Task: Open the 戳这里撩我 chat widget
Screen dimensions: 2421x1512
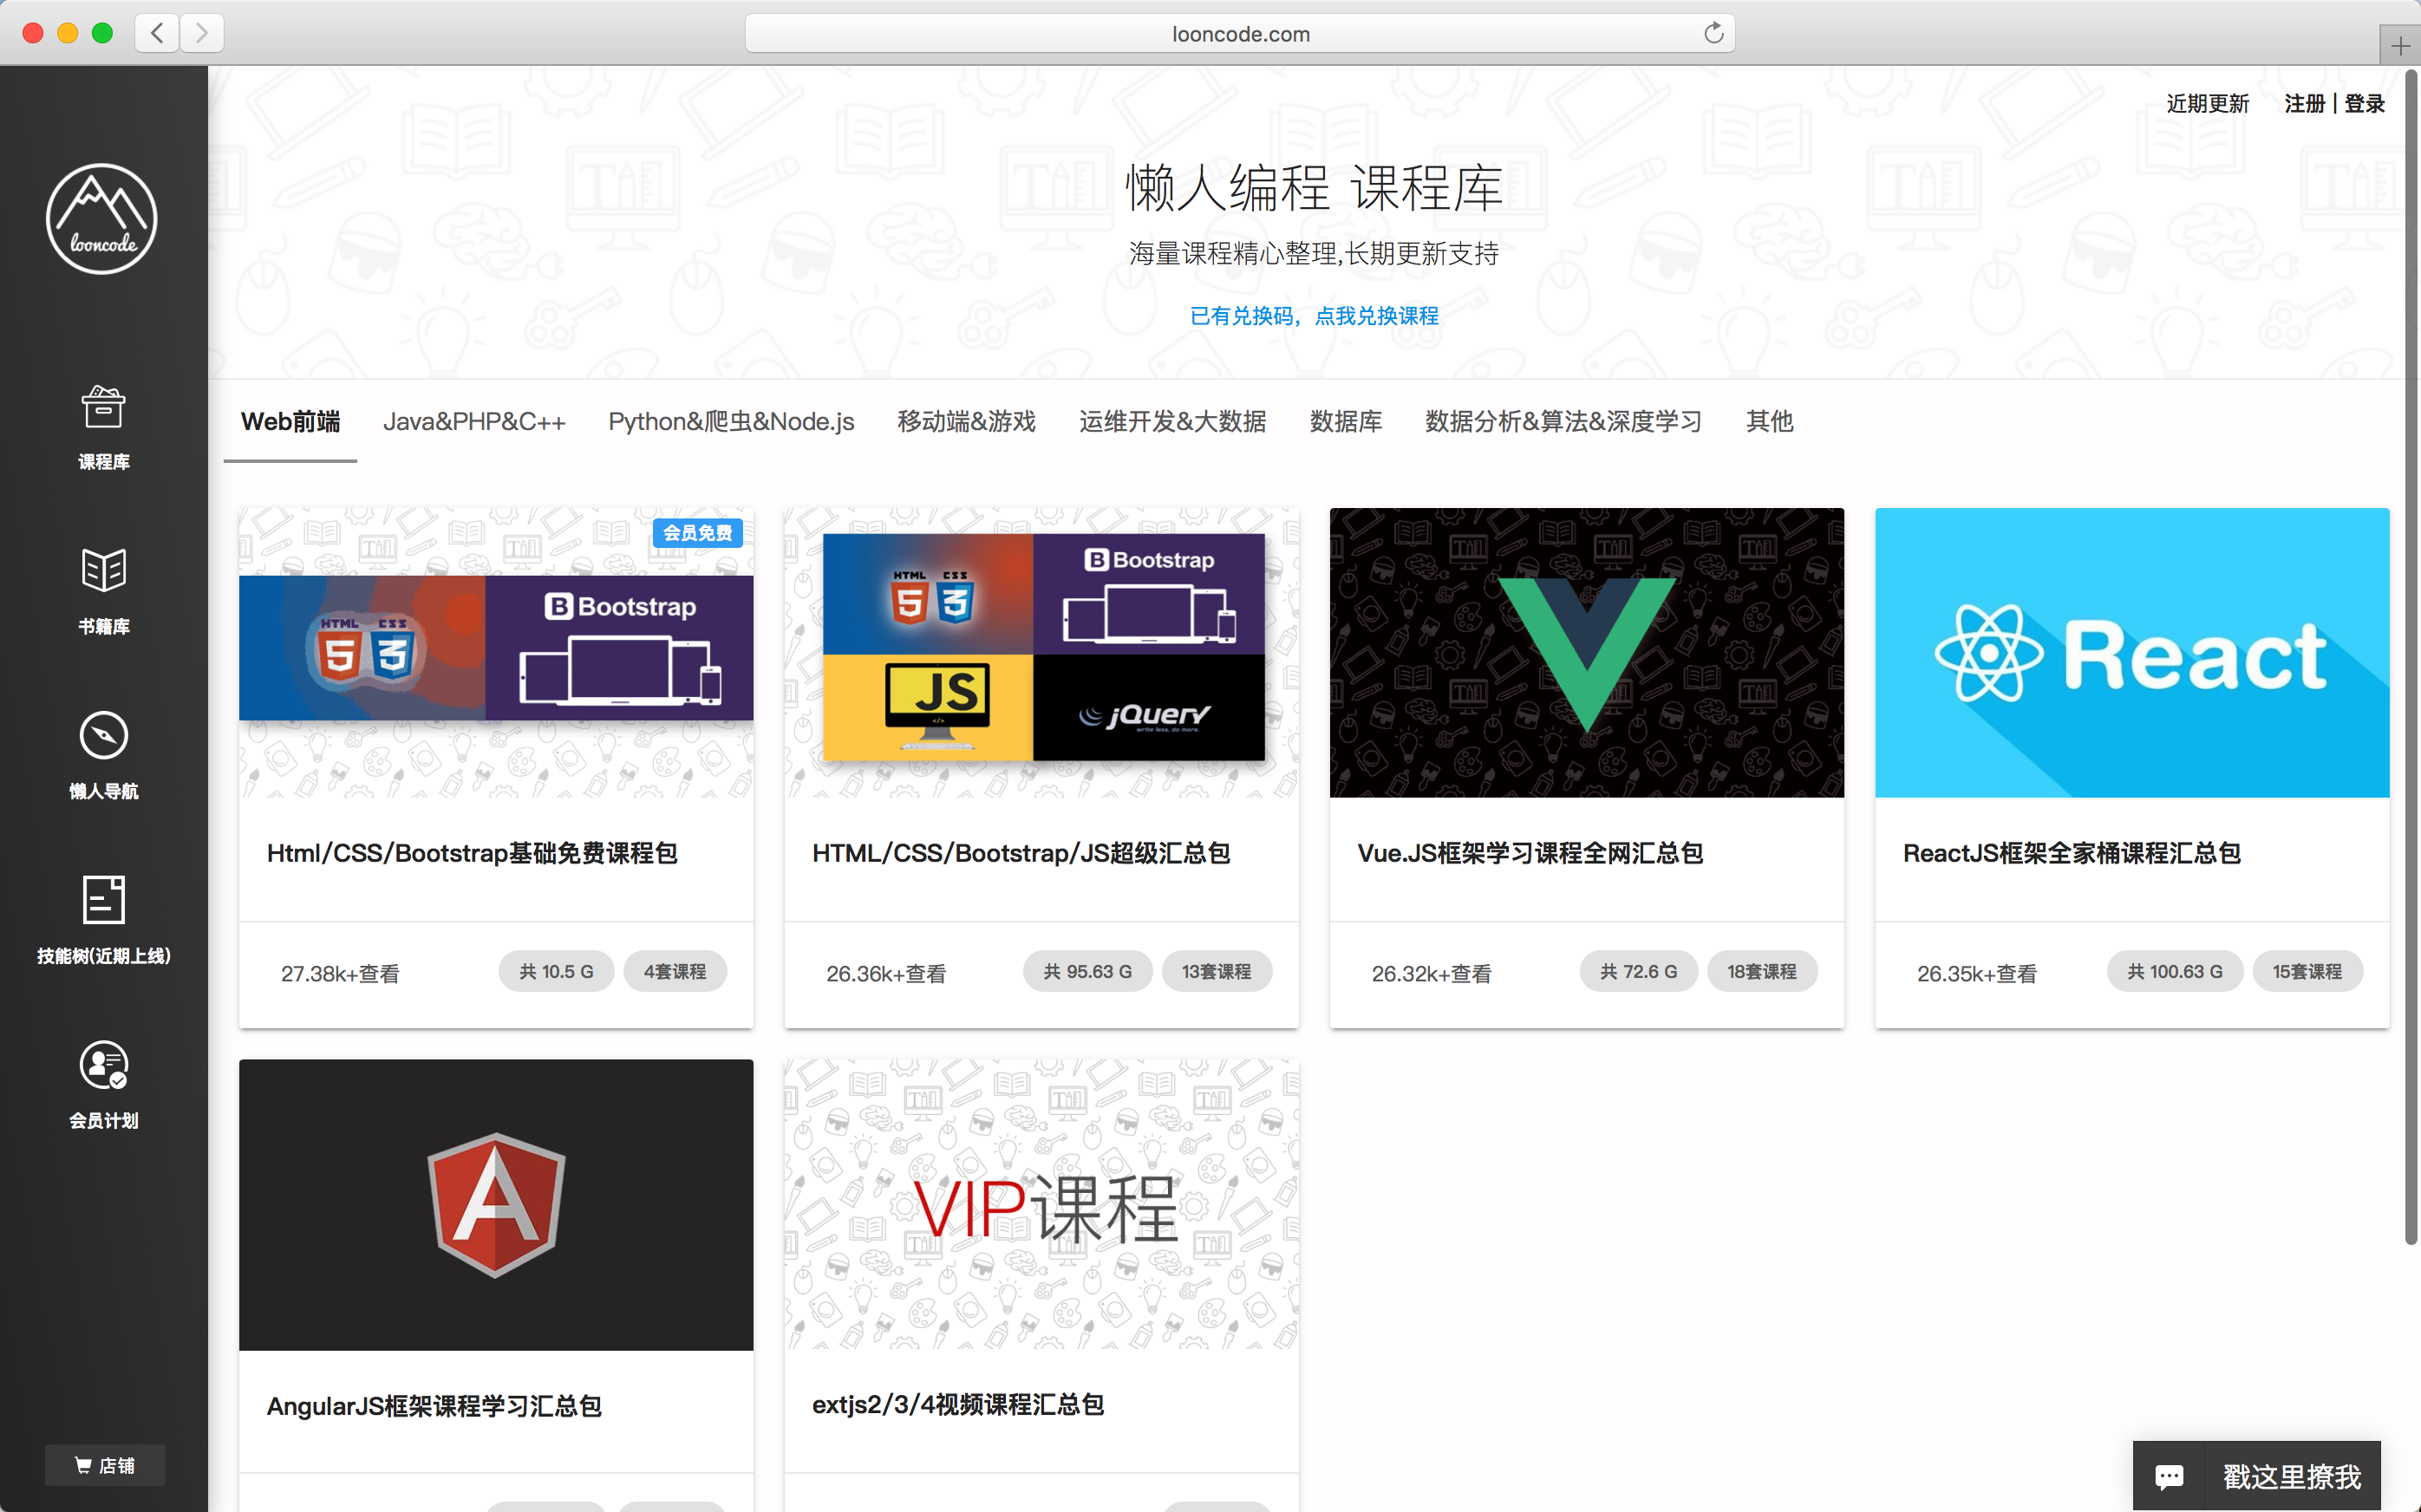Action: click(2256, 1476)
